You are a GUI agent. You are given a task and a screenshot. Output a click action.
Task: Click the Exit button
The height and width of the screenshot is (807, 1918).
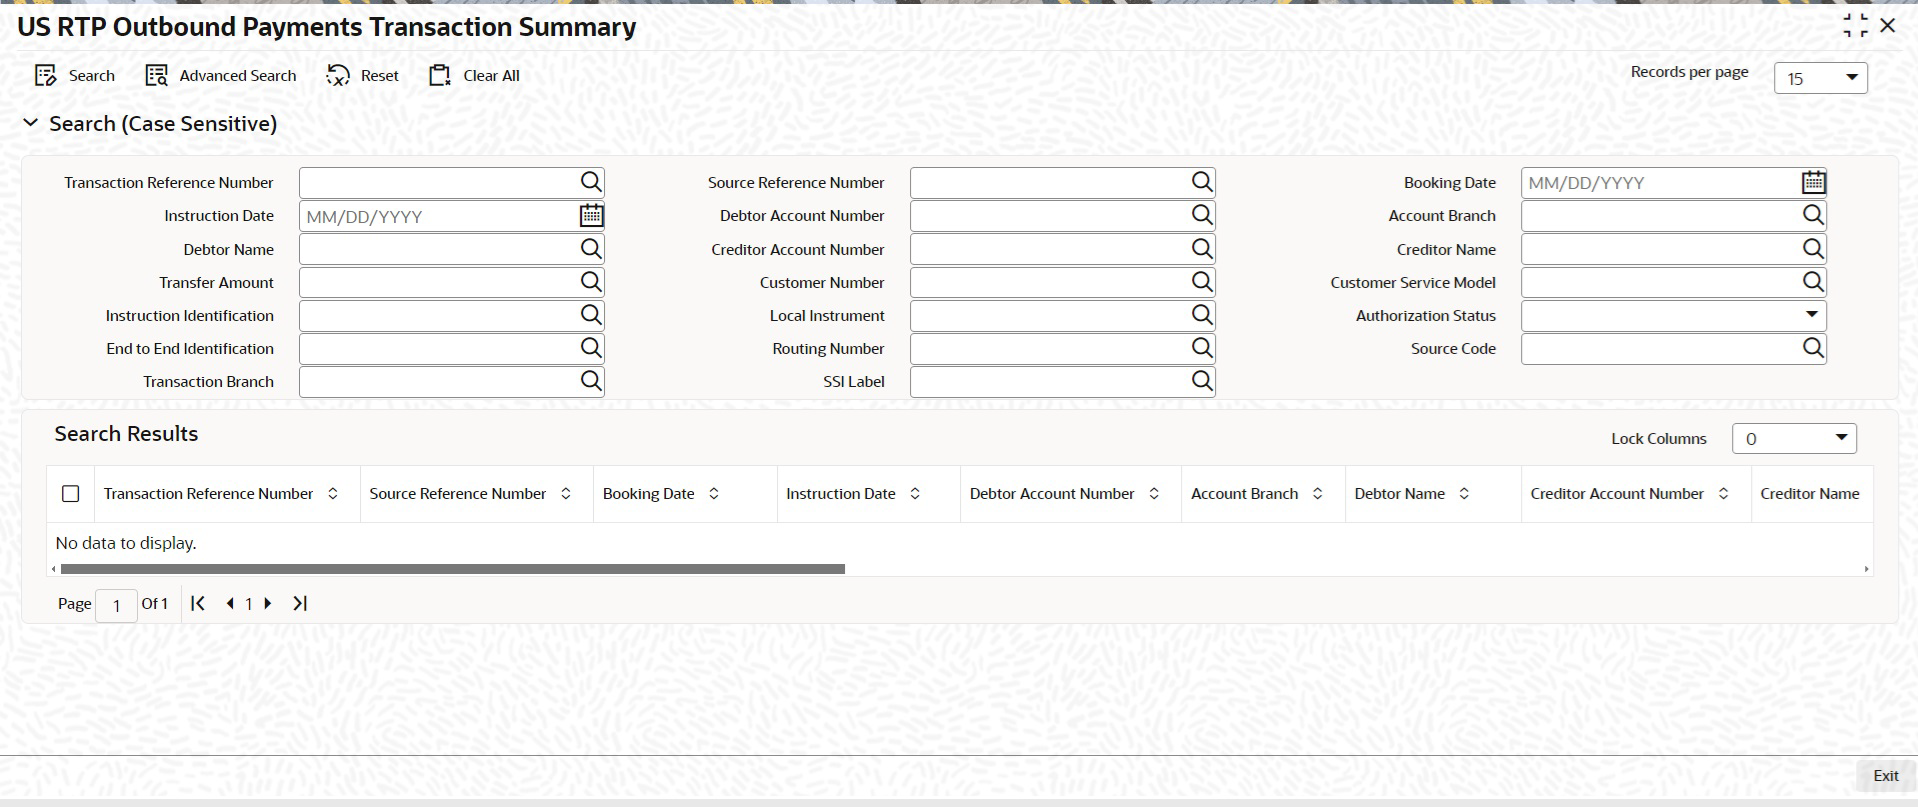point(1886,776)
